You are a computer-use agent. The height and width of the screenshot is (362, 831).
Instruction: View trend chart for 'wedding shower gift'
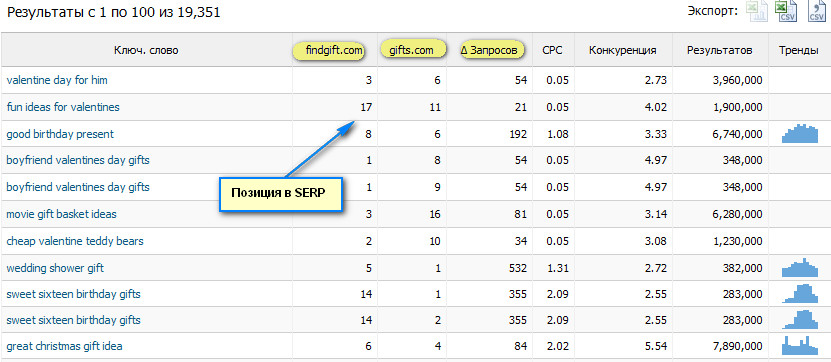pos(800,267)
